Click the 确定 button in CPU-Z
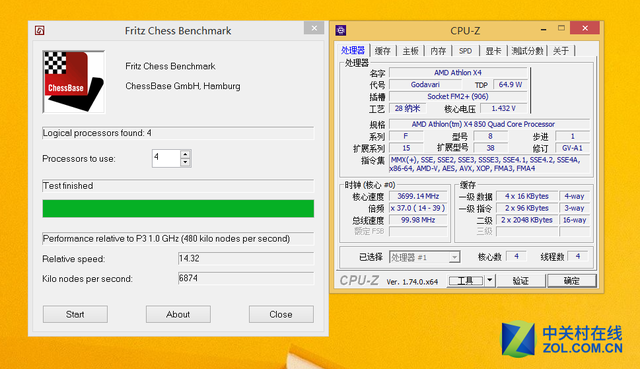The image size is (640, 369). (571, 281)
